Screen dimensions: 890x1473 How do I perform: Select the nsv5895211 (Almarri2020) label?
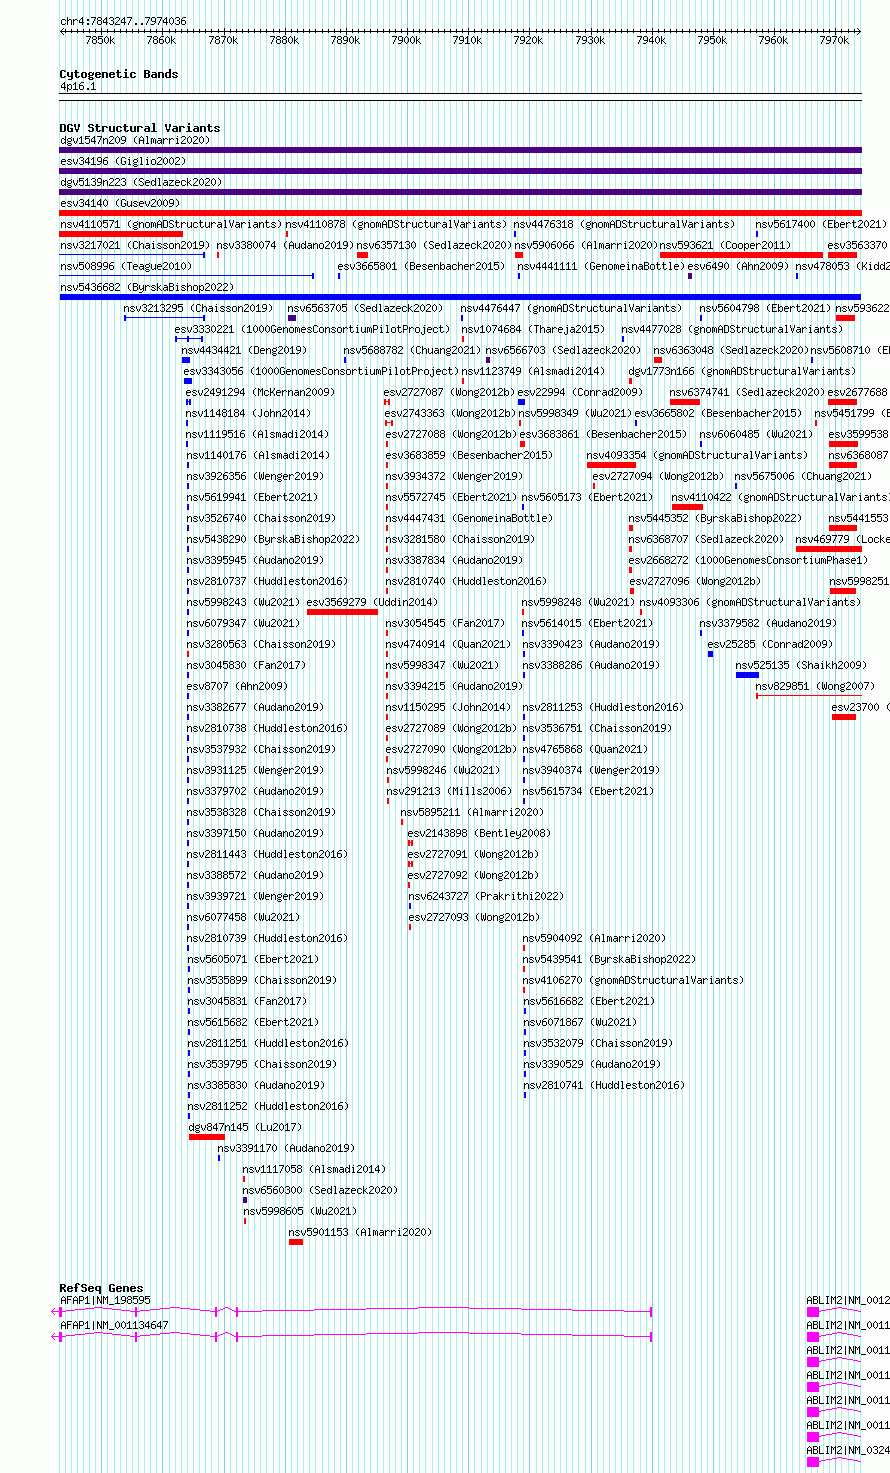click(x=473, y=812)
